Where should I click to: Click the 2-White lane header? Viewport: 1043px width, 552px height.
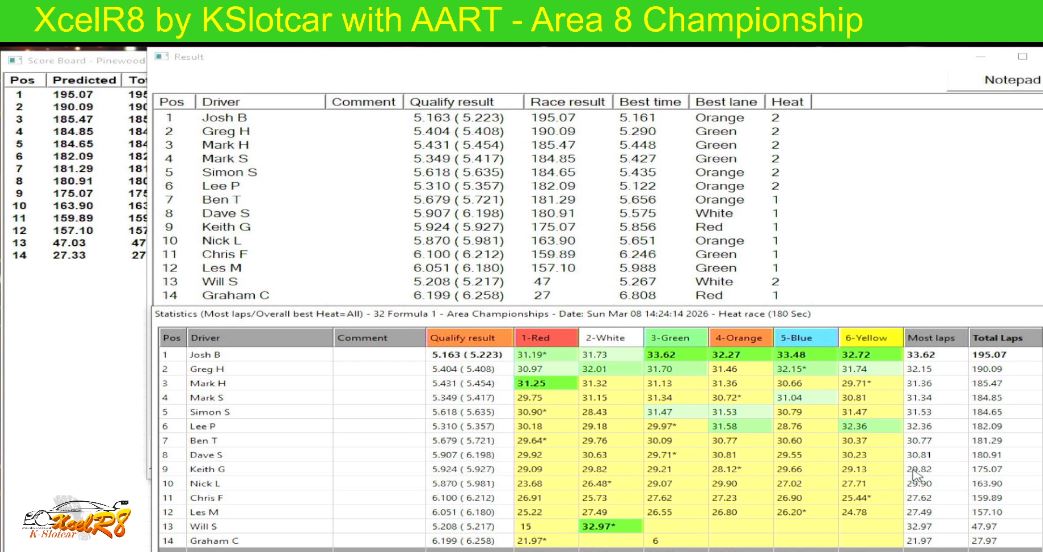[608, 338]
